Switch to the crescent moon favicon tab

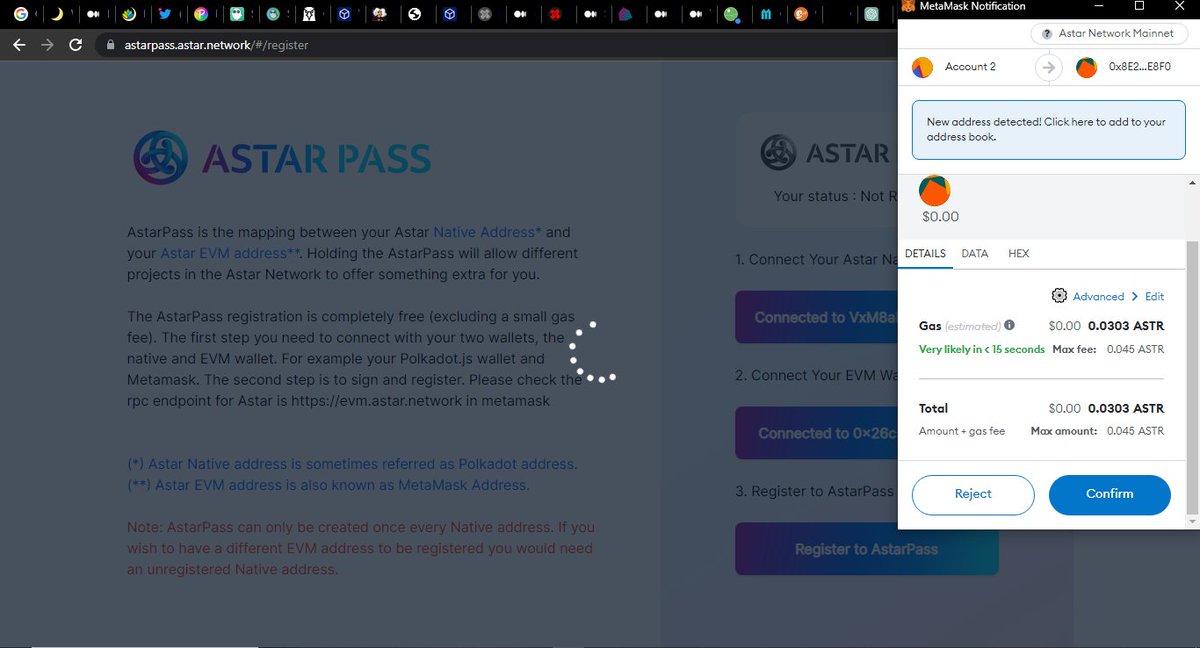pos(57,15)
